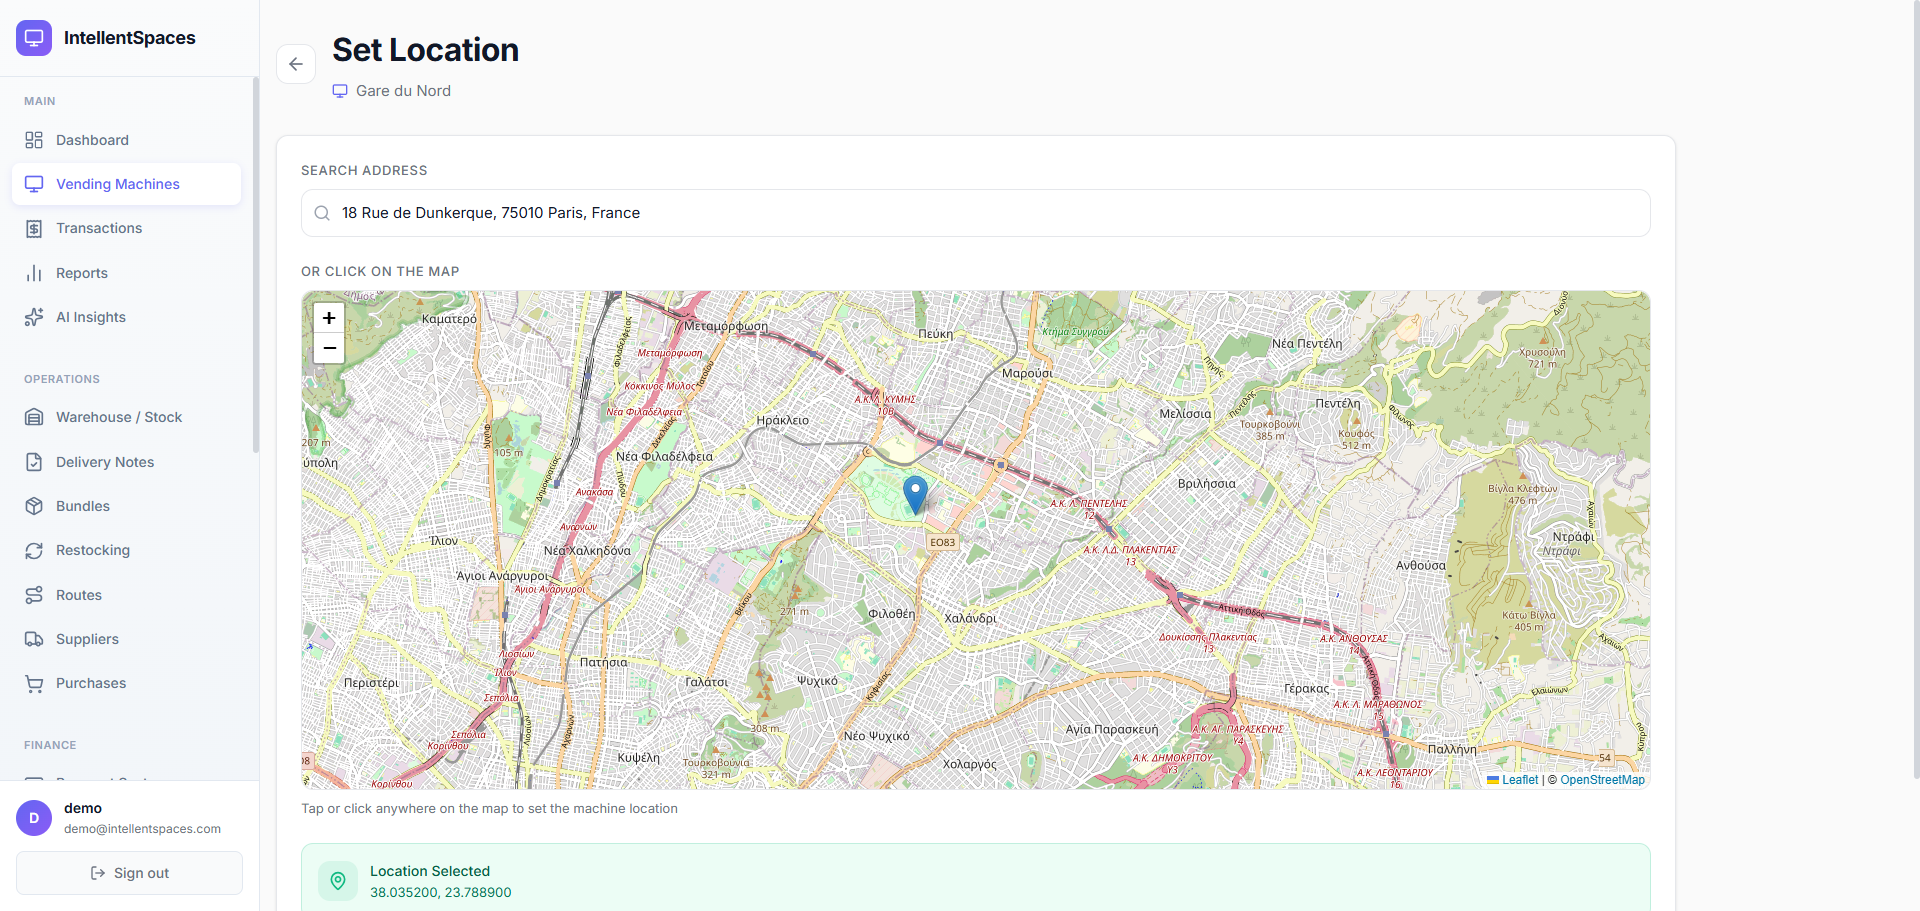
Task: Open the Routes page
Action: pyautogui.click(x=126, y=595)
